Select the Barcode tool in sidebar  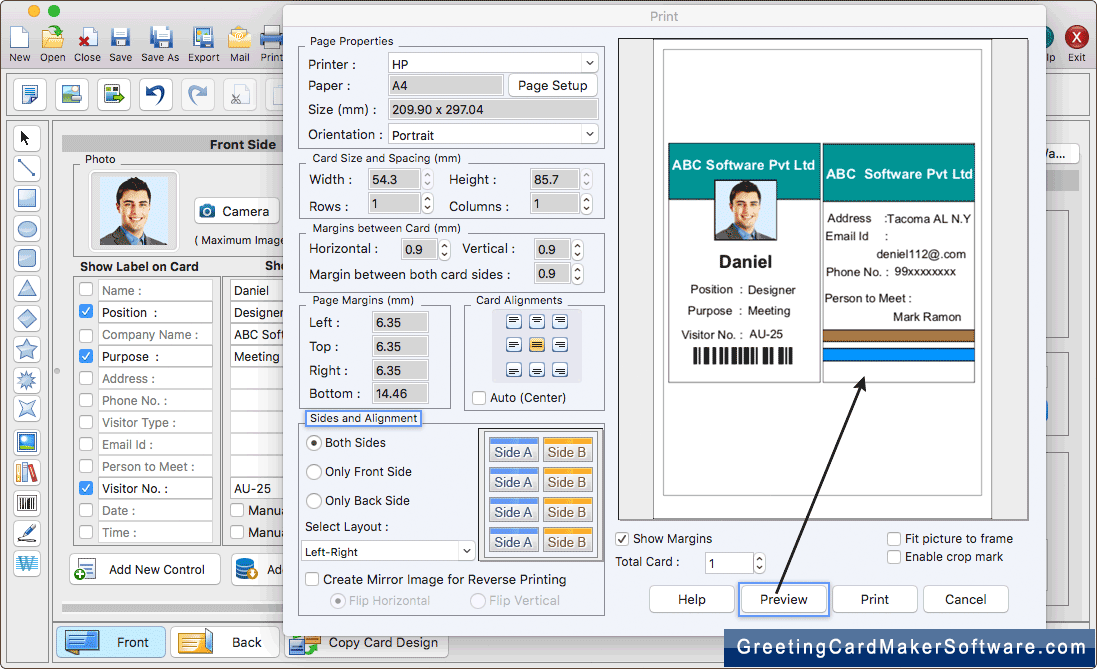27,503
